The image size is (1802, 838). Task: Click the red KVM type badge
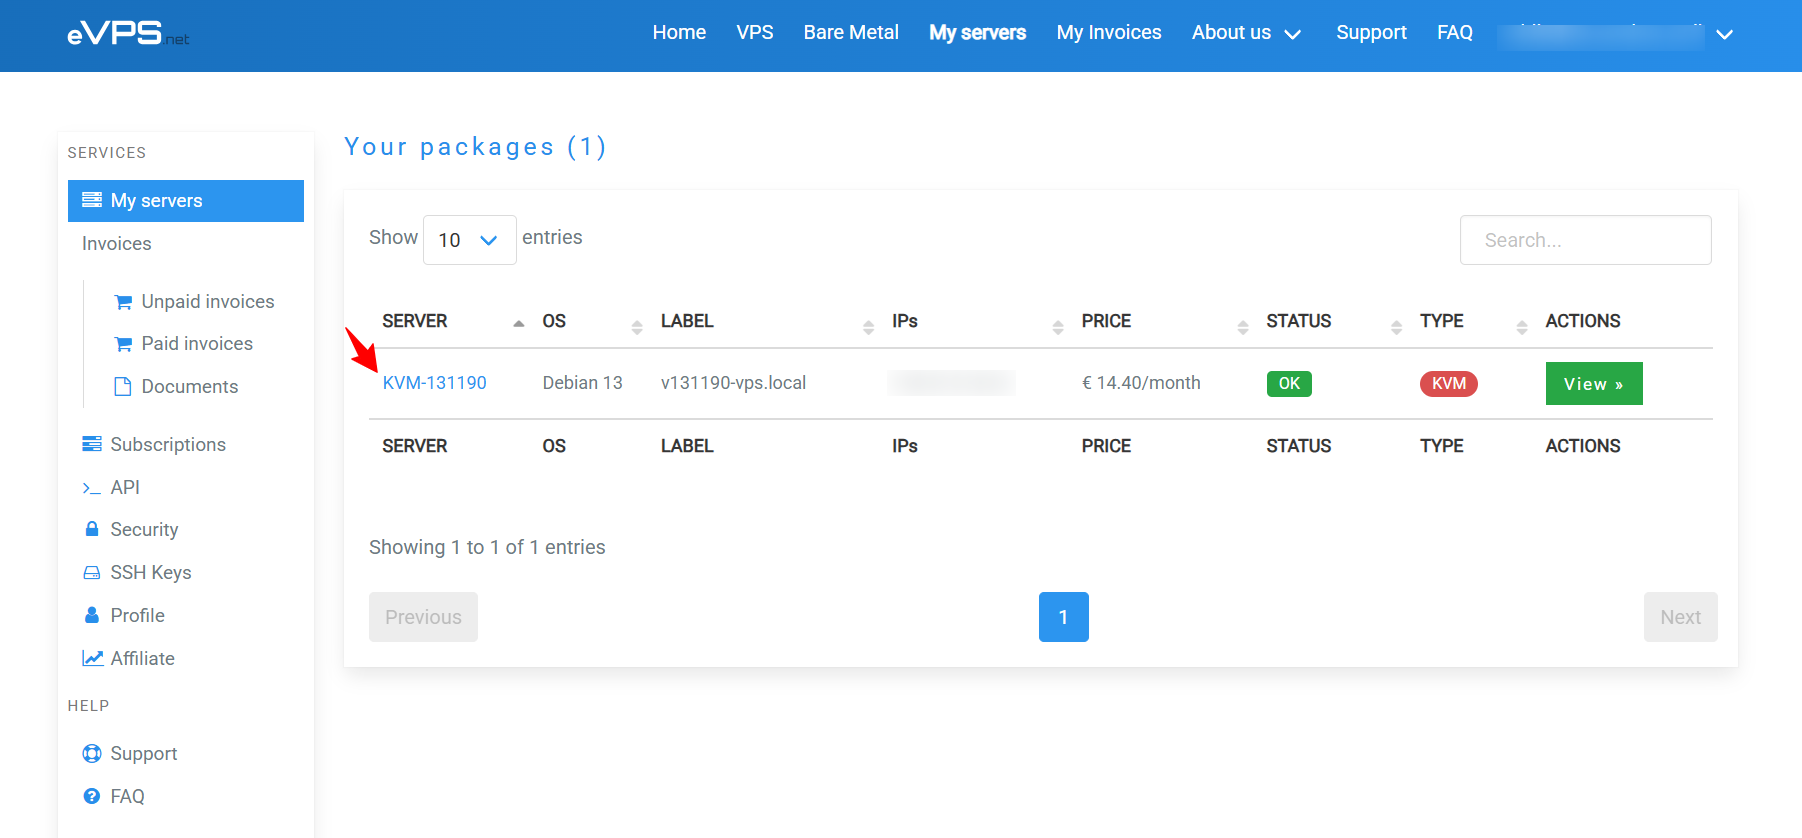[1449, 384]
